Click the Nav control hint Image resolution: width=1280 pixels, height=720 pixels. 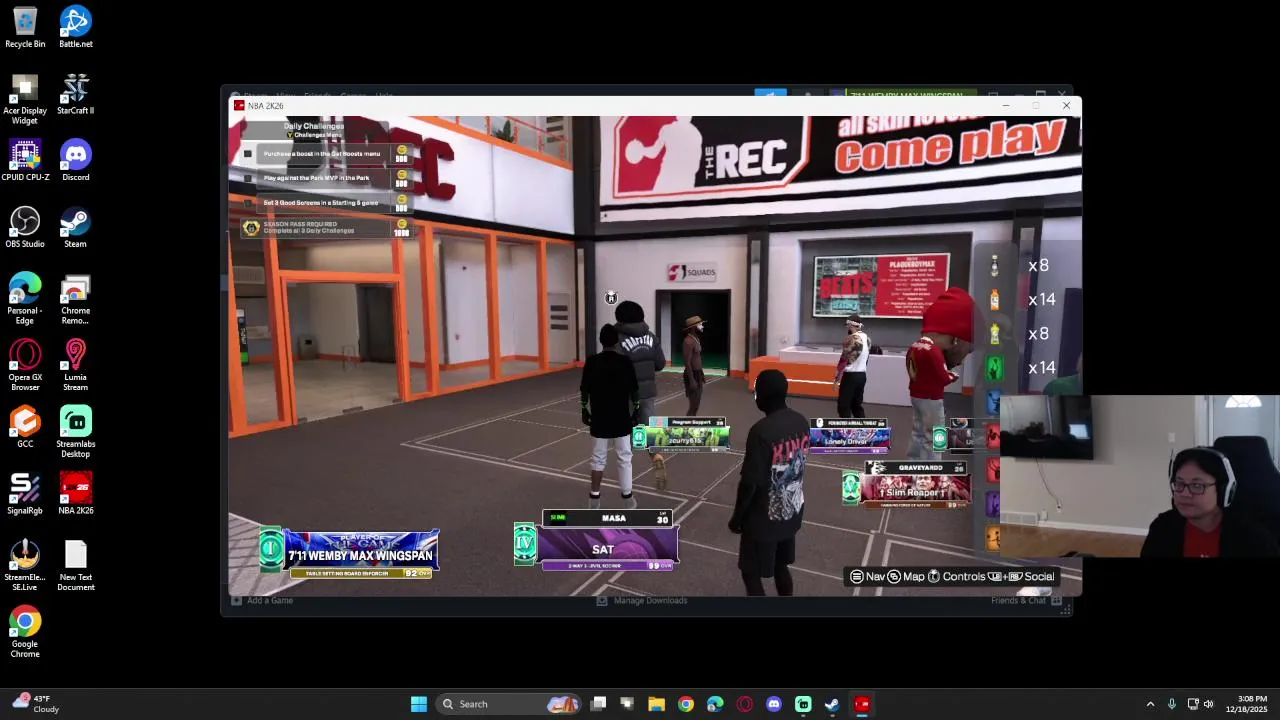click(x=868, y=577)
